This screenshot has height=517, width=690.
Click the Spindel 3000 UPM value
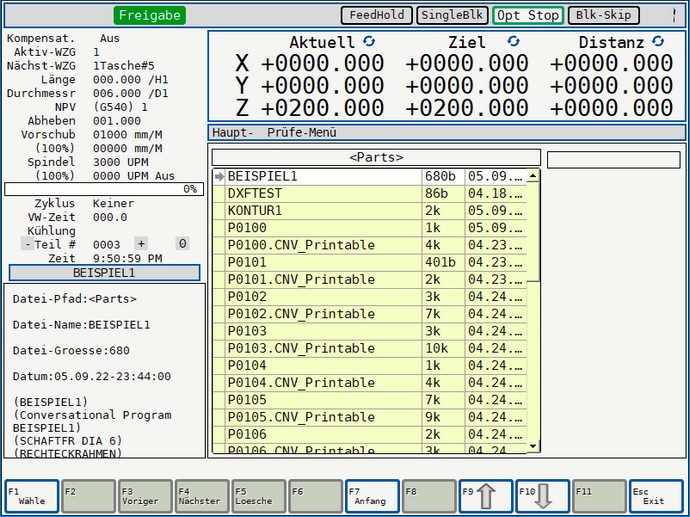click(121, 162)
